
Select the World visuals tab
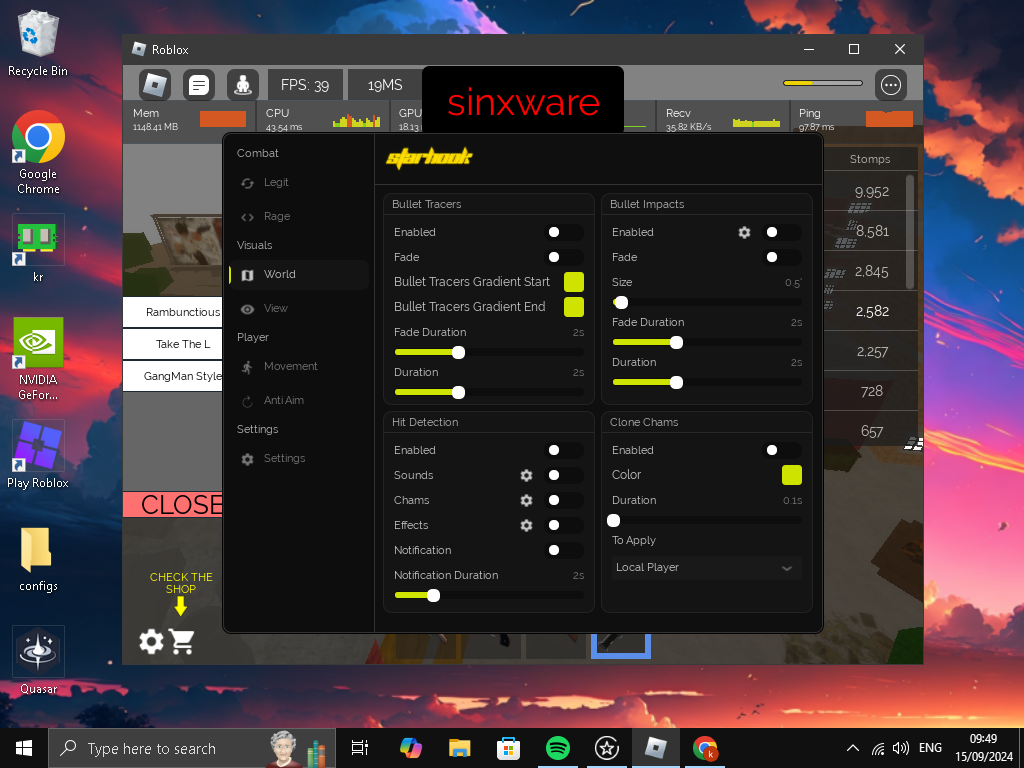tap(299, 275)
